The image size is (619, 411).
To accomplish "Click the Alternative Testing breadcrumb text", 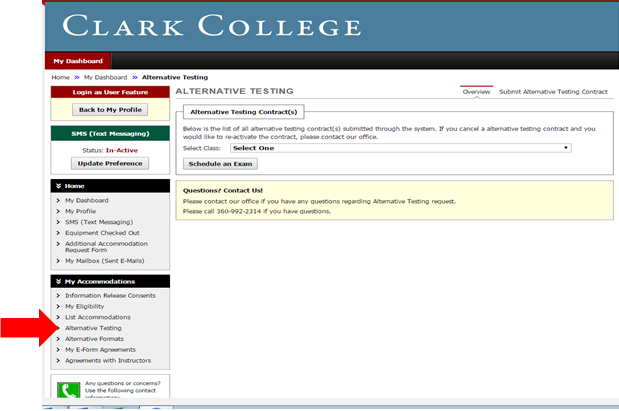I will click(175, 77).
